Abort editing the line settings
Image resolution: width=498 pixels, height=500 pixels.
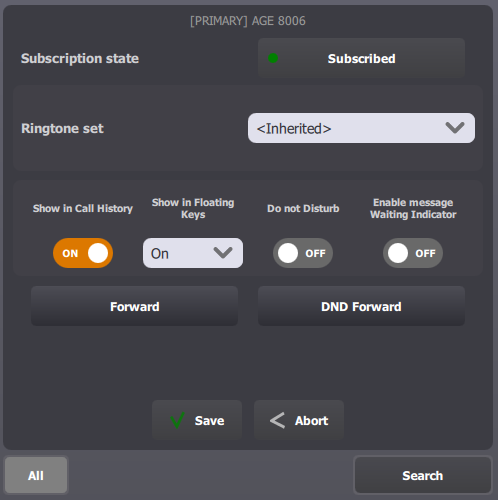point(299,420)
